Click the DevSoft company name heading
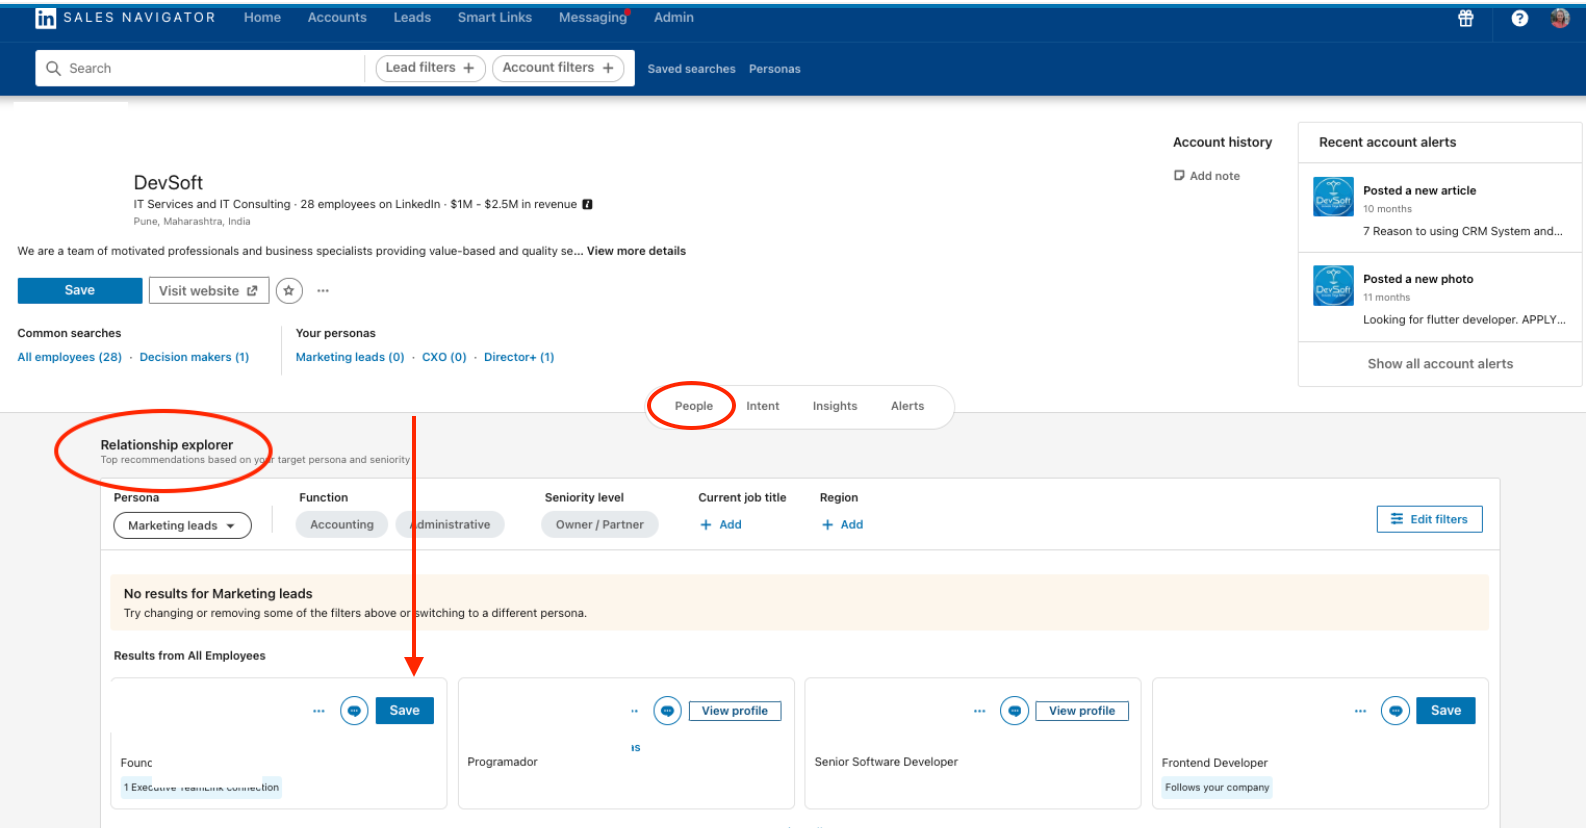Screen dimensions: 1586x828 (x=168, y=183)
